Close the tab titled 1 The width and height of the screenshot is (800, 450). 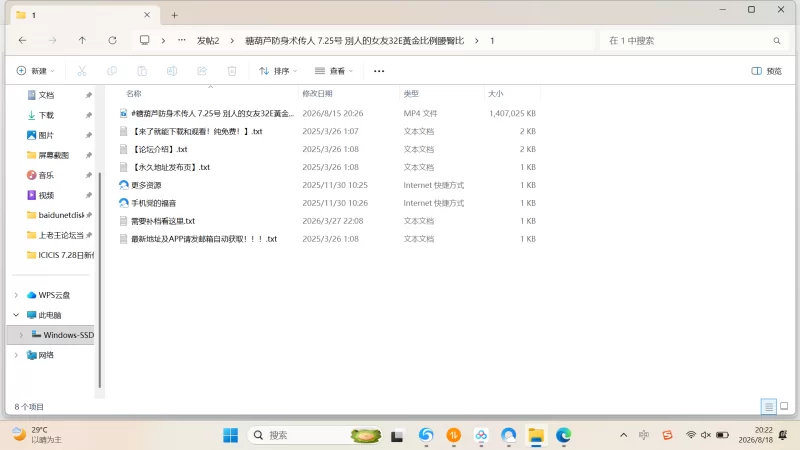147,15
